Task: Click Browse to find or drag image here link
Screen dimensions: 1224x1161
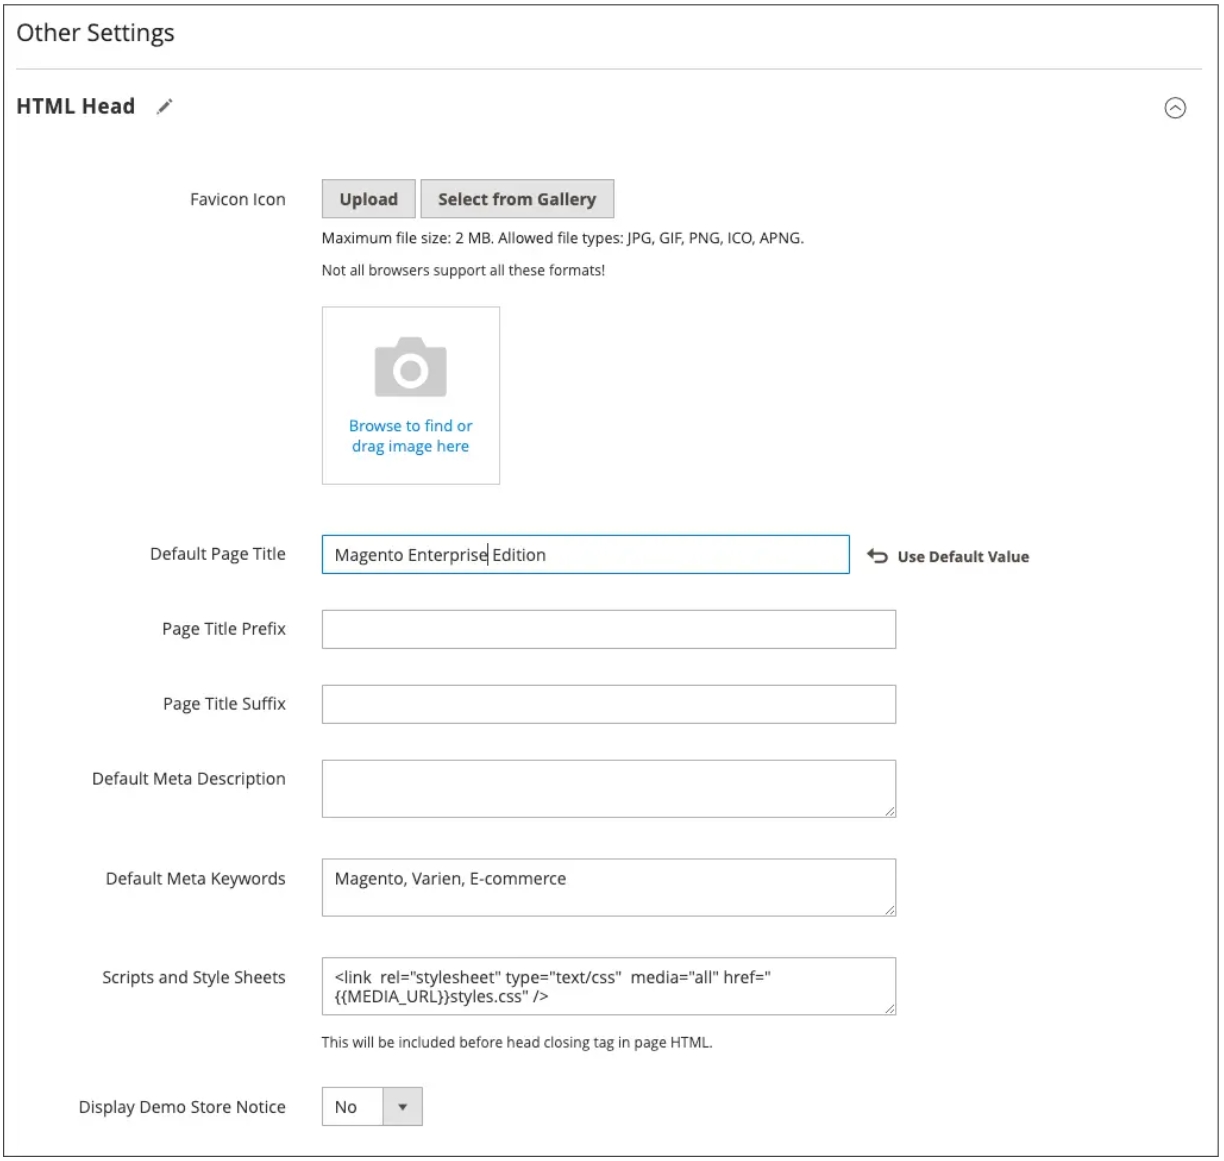Action: (x=410, y=436)
